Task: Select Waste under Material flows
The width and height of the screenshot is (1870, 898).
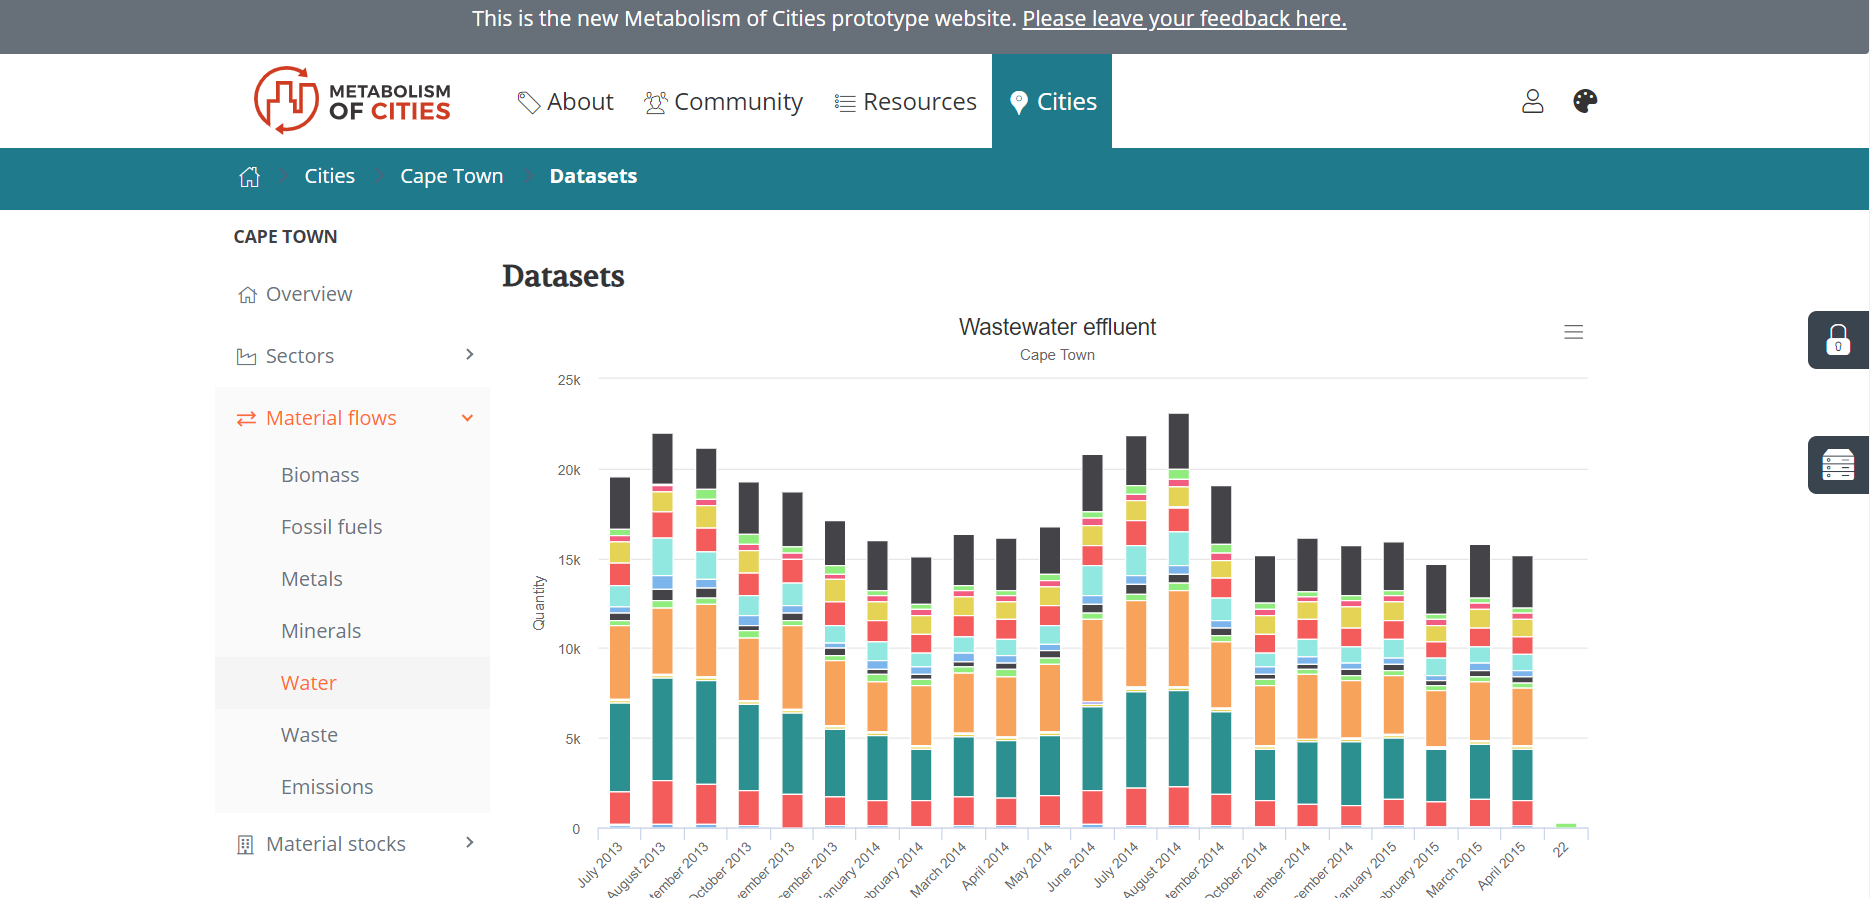Action: [x=310, y=735]
